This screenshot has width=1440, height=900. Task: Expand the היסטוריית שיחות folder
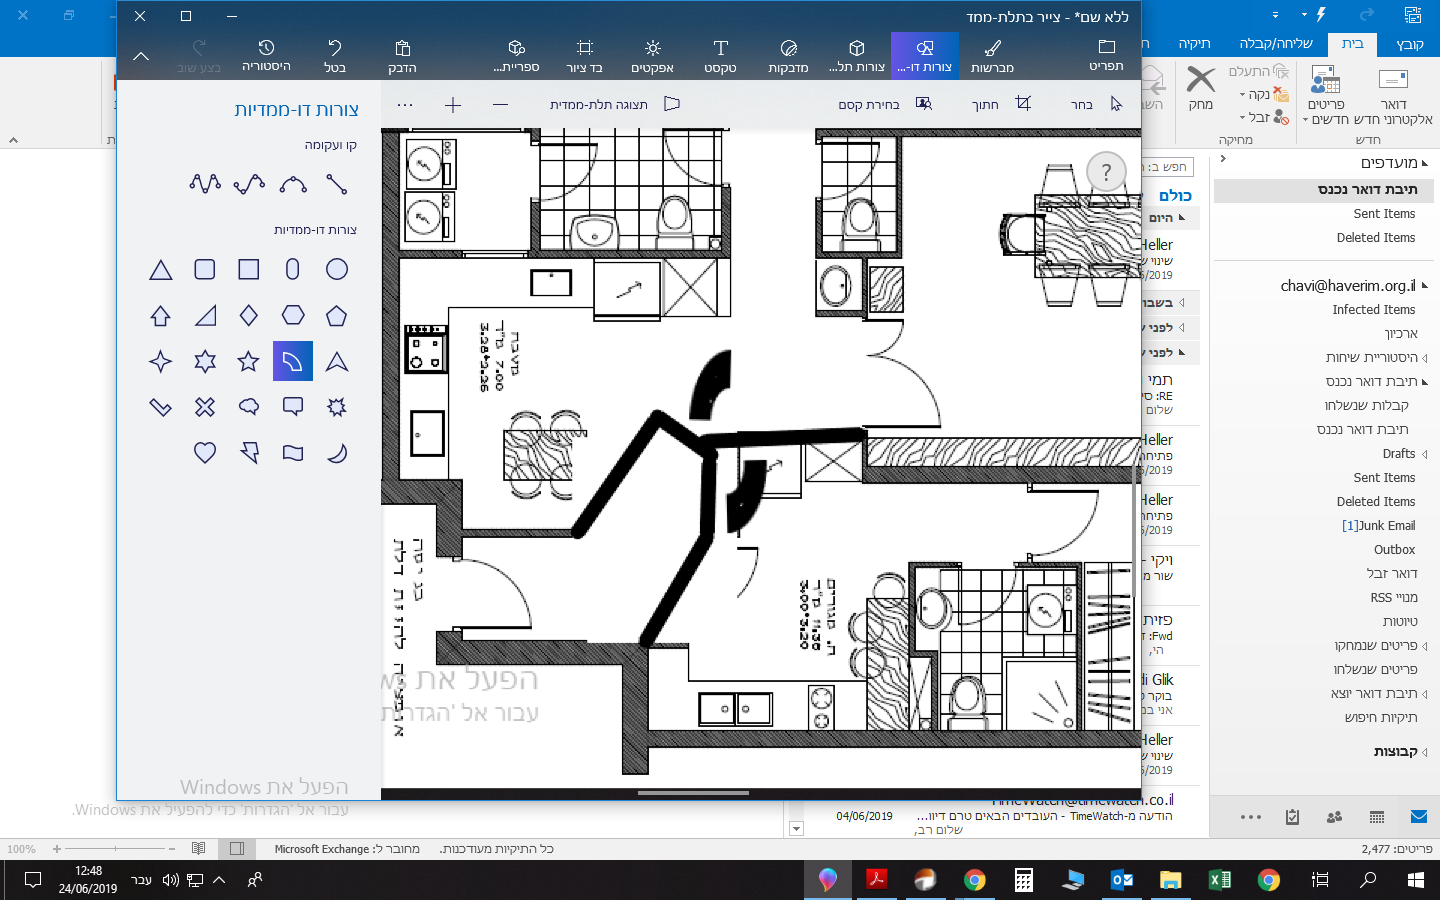1425,358
